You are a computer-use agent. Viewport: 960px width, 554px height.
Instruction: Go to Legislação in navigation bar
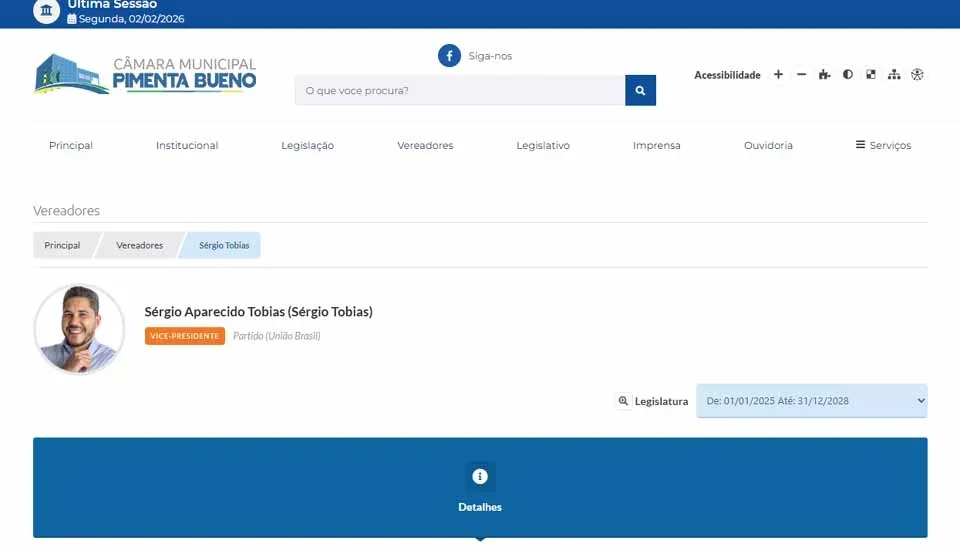307,145
